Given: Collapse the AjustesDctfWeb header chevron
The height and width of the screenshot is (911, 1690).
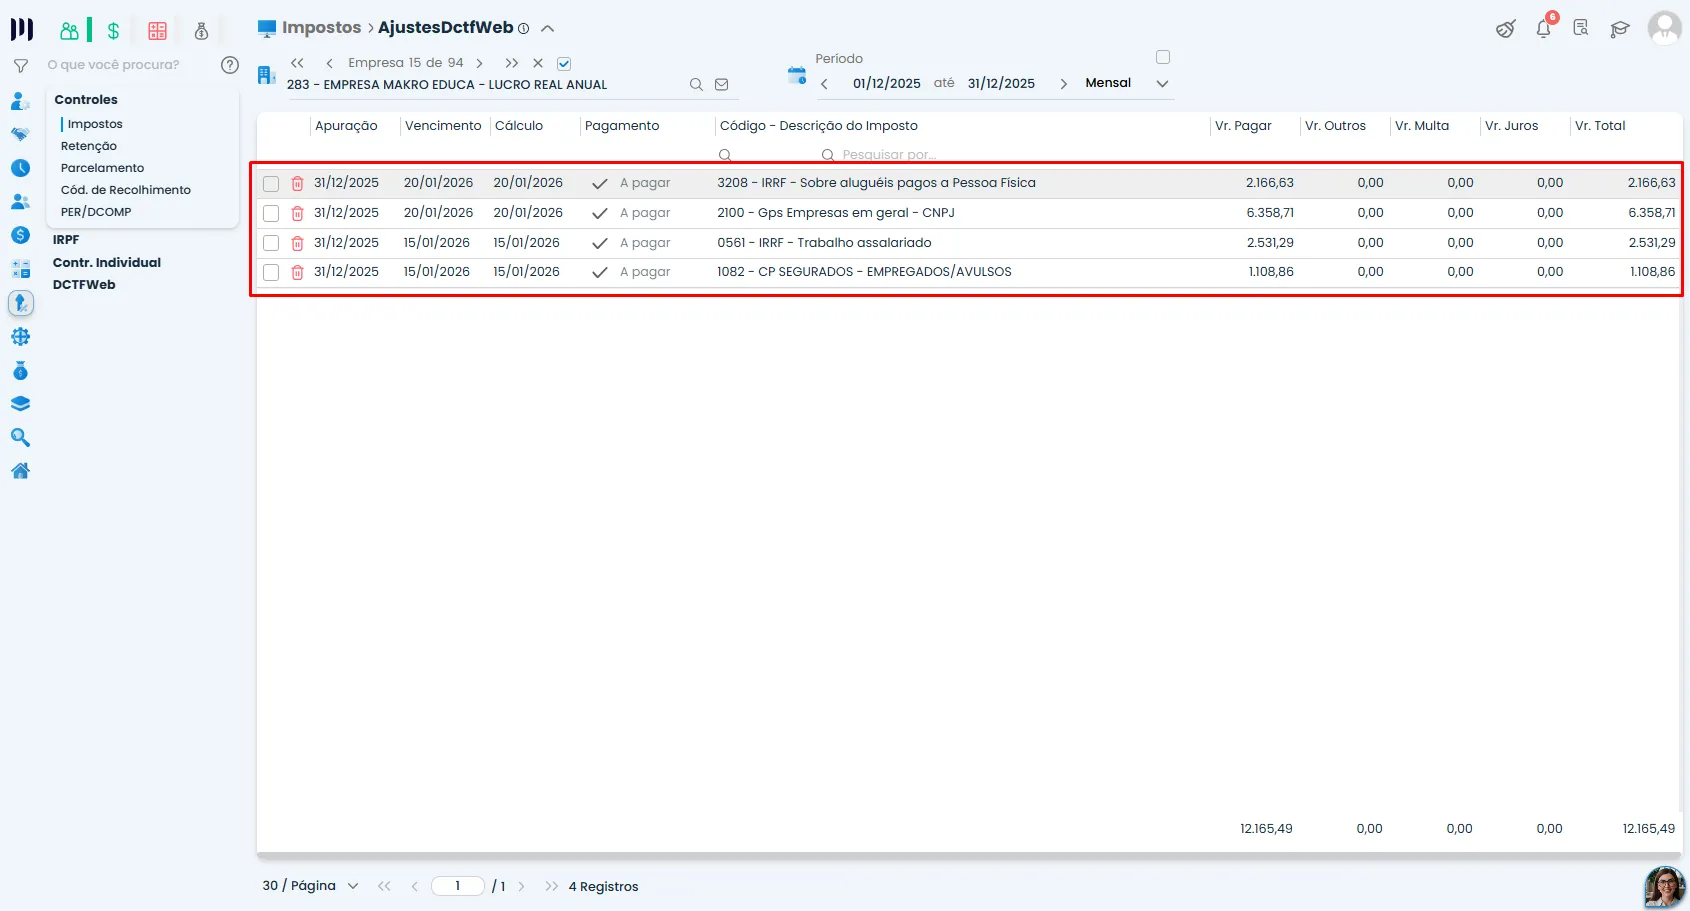Looking at the screenshot, I should pyautogui.click(x=547, y=29).
